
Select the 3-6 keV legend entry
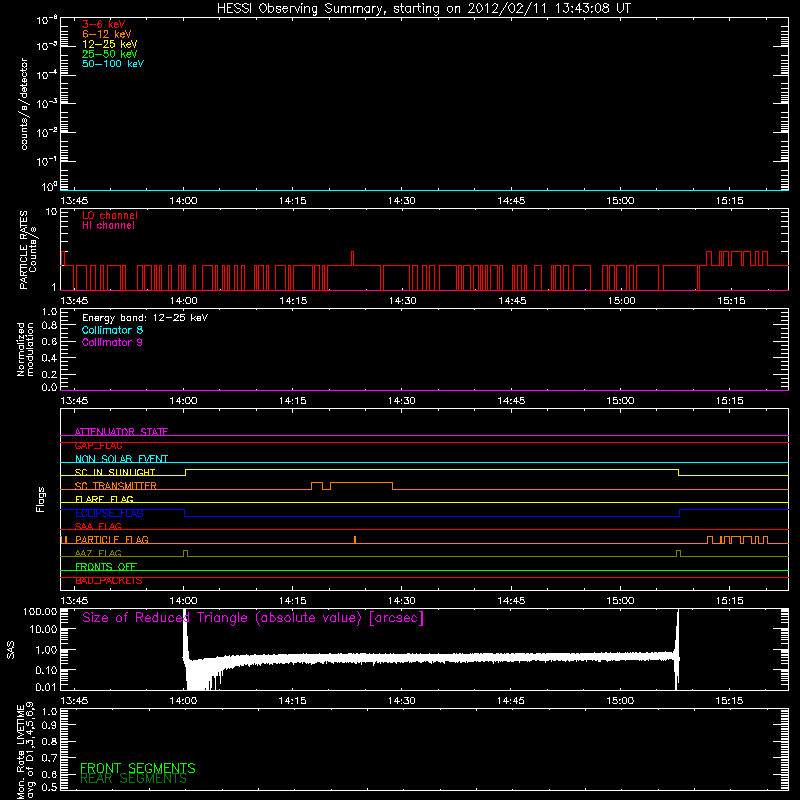pyautogui.click(x=104, y=24)
